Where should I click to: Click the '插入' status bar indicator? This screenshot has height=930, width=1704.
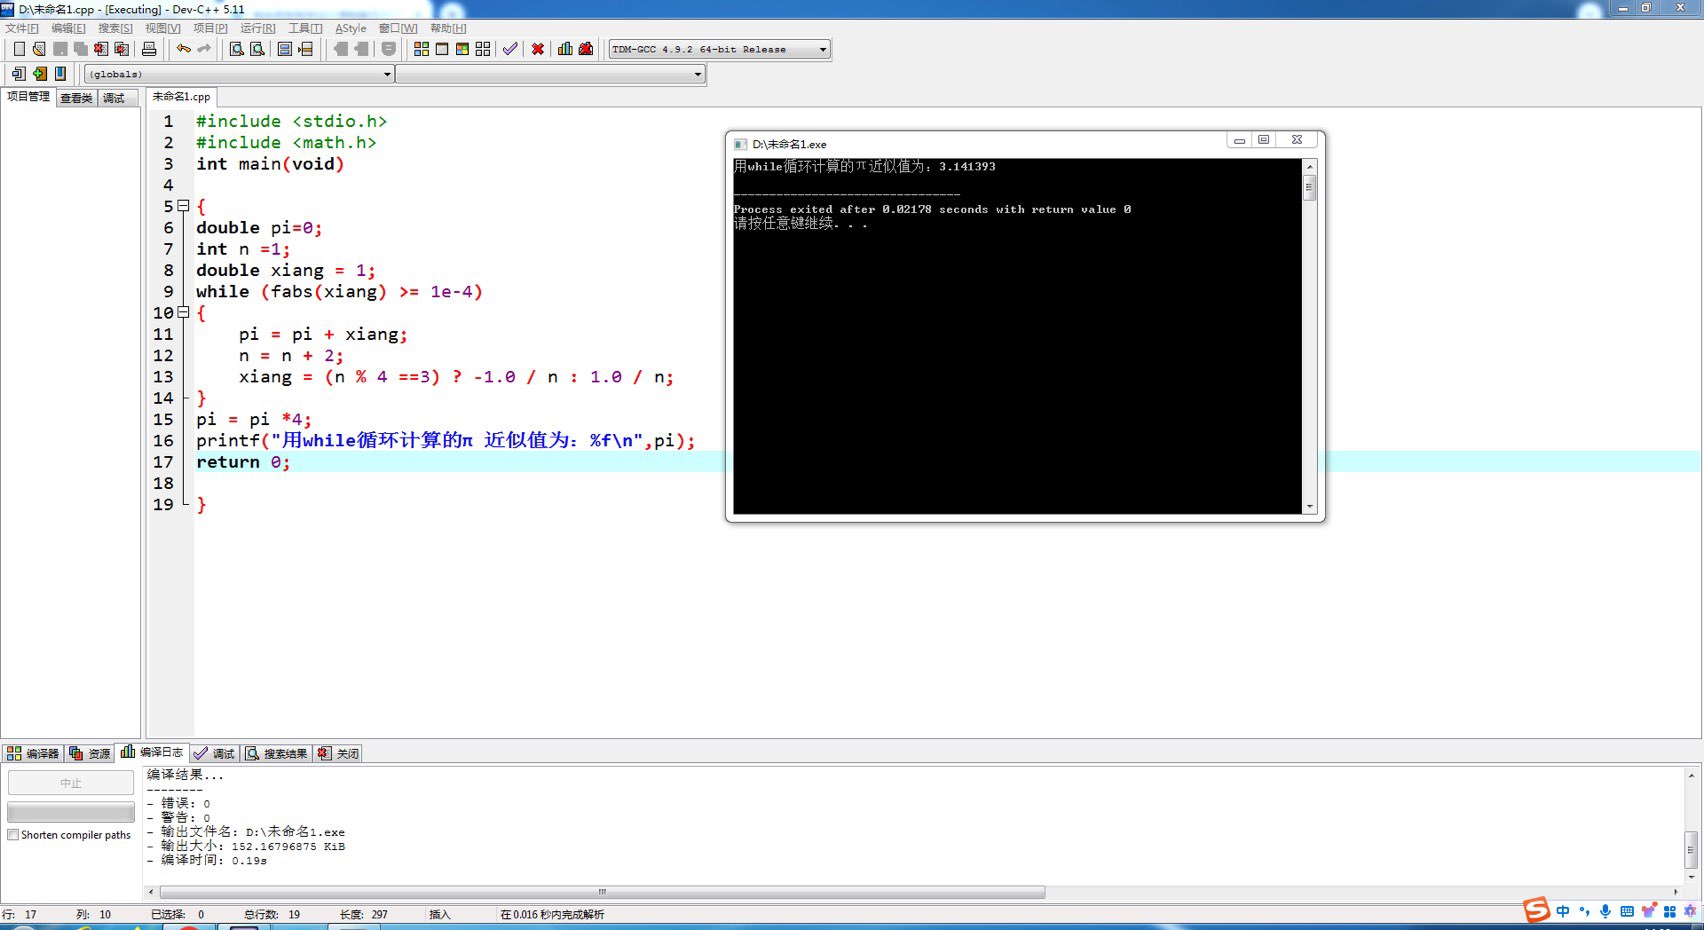click(x=440, y=914)
